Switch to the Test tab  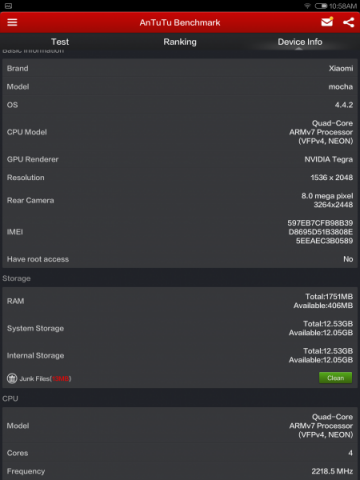(x=60, y=42)
